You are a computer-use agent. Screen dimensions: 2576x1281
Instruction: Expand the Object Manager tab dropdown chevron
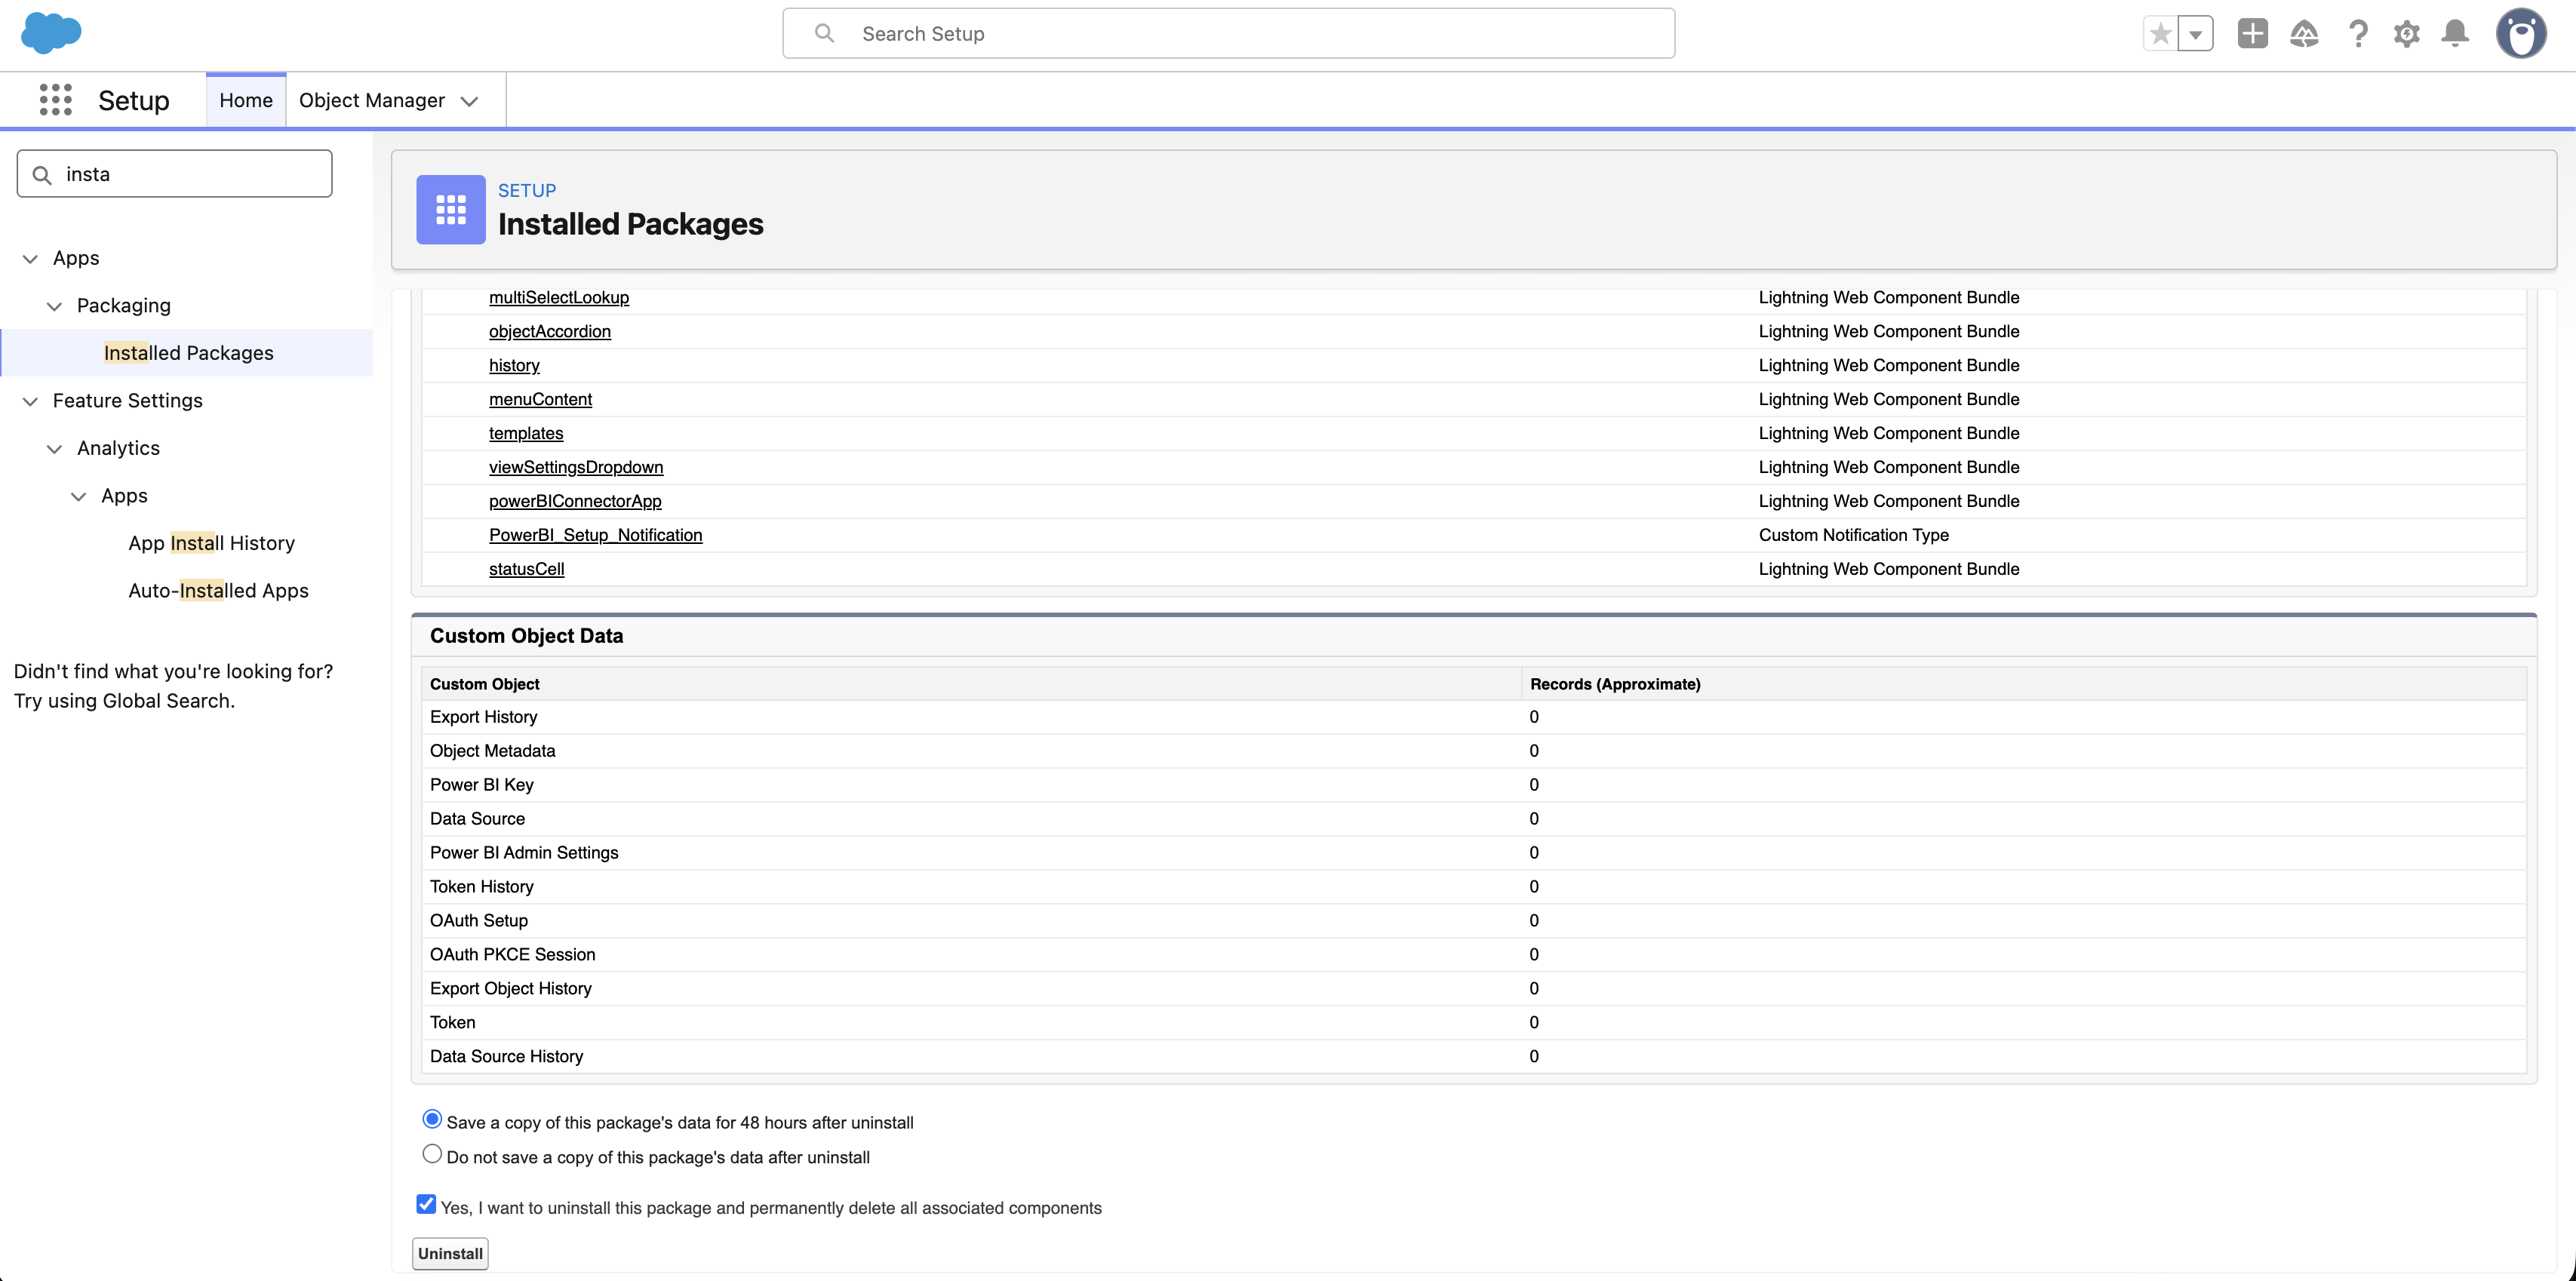(x=469, y=101)
